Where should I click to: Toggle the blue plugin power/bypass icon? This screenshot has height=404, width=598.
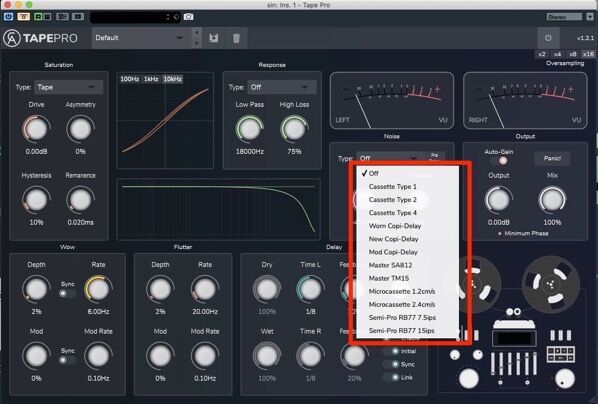pos(8,17)
